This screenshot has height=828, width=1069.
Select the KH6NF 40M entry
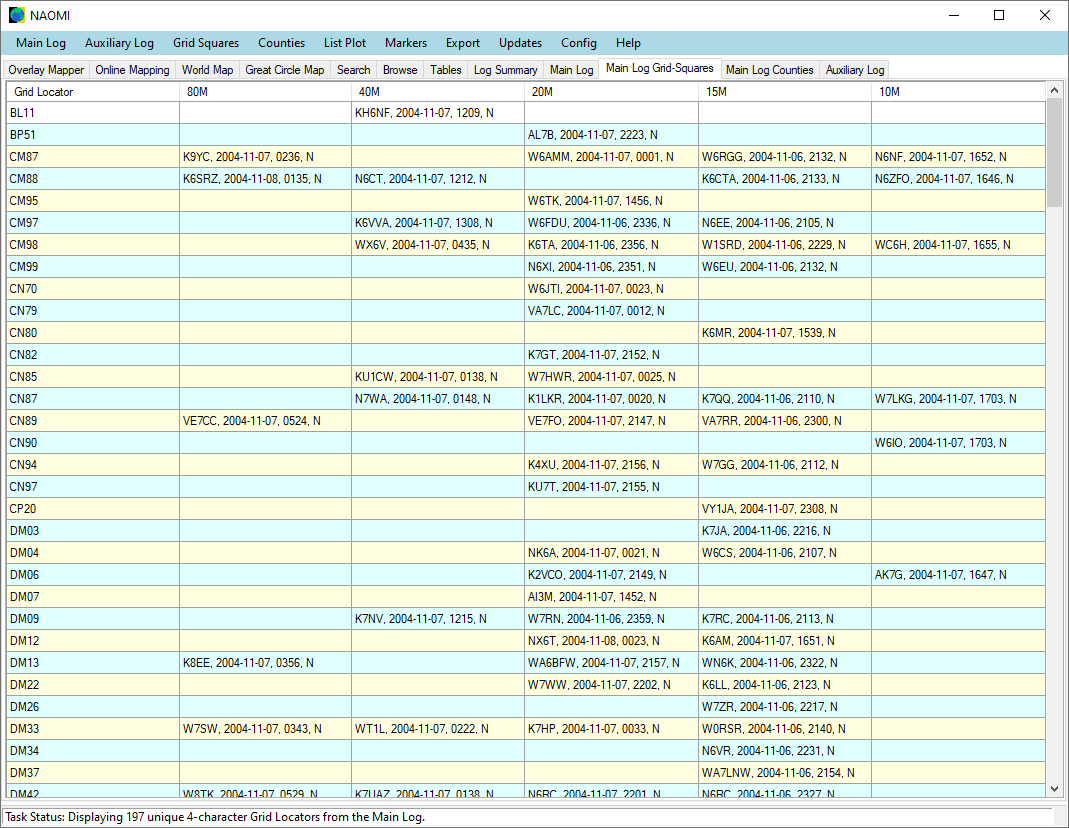[438, 113]
